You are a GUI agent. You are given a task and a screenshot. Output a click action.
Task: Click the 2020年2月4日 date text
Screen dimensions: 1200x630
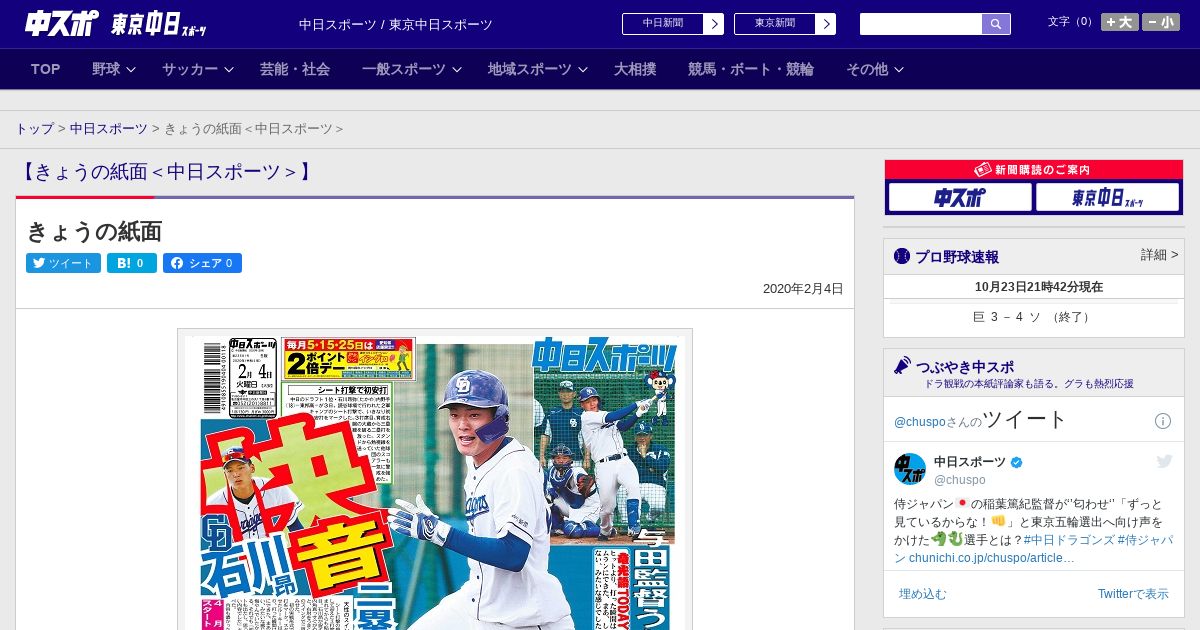tap(803, 289)
